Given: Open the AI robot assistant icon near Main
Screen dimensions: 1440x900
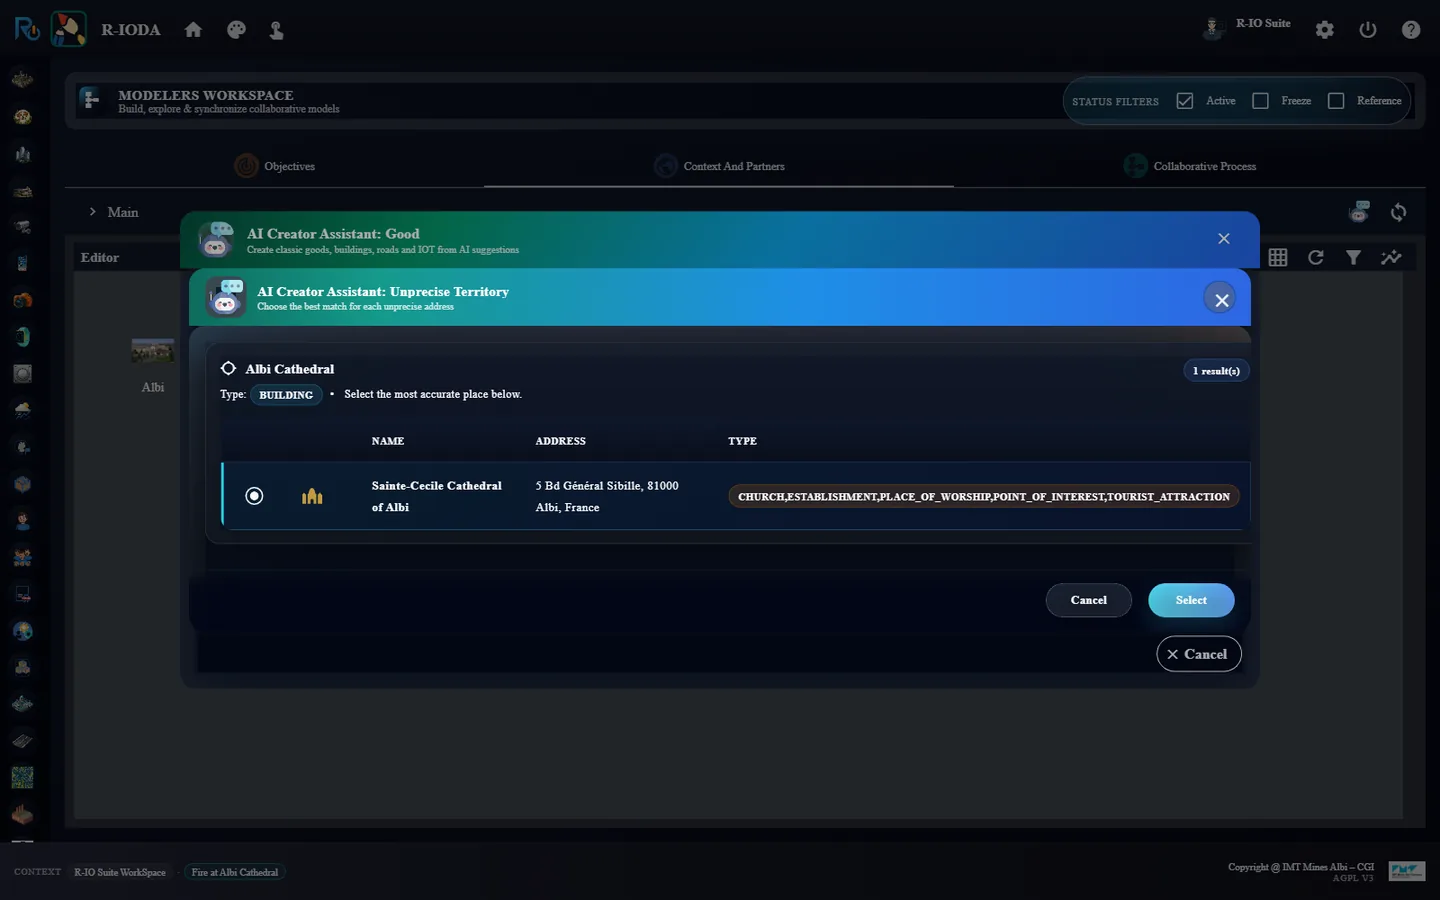Looking at the screenshot, I should click(1359, 212).
